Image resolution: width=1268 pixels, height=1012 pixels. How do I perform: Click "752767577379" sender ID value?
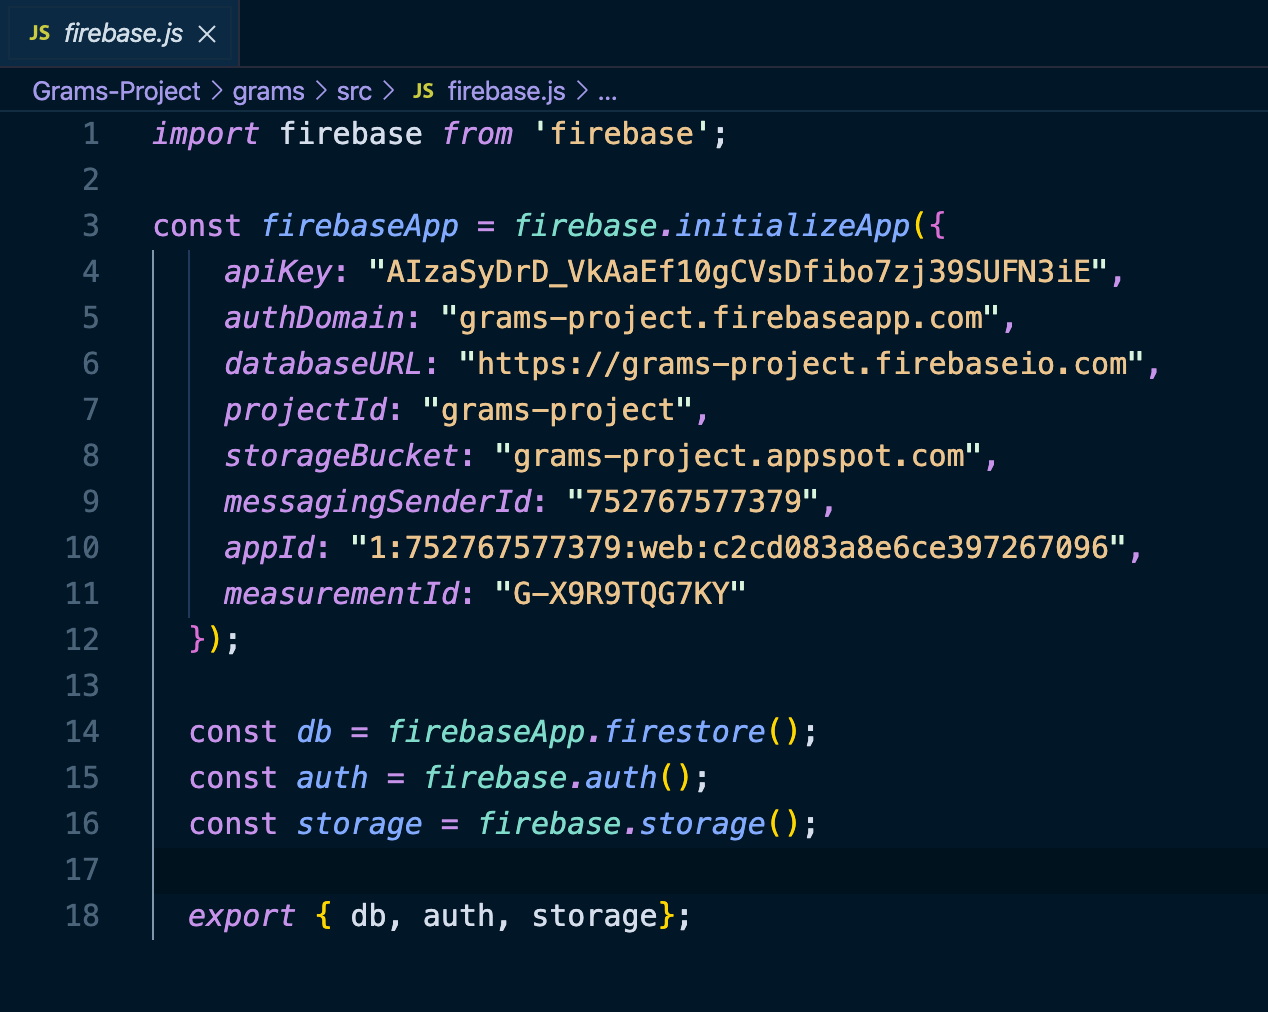[x=693, y=502]
